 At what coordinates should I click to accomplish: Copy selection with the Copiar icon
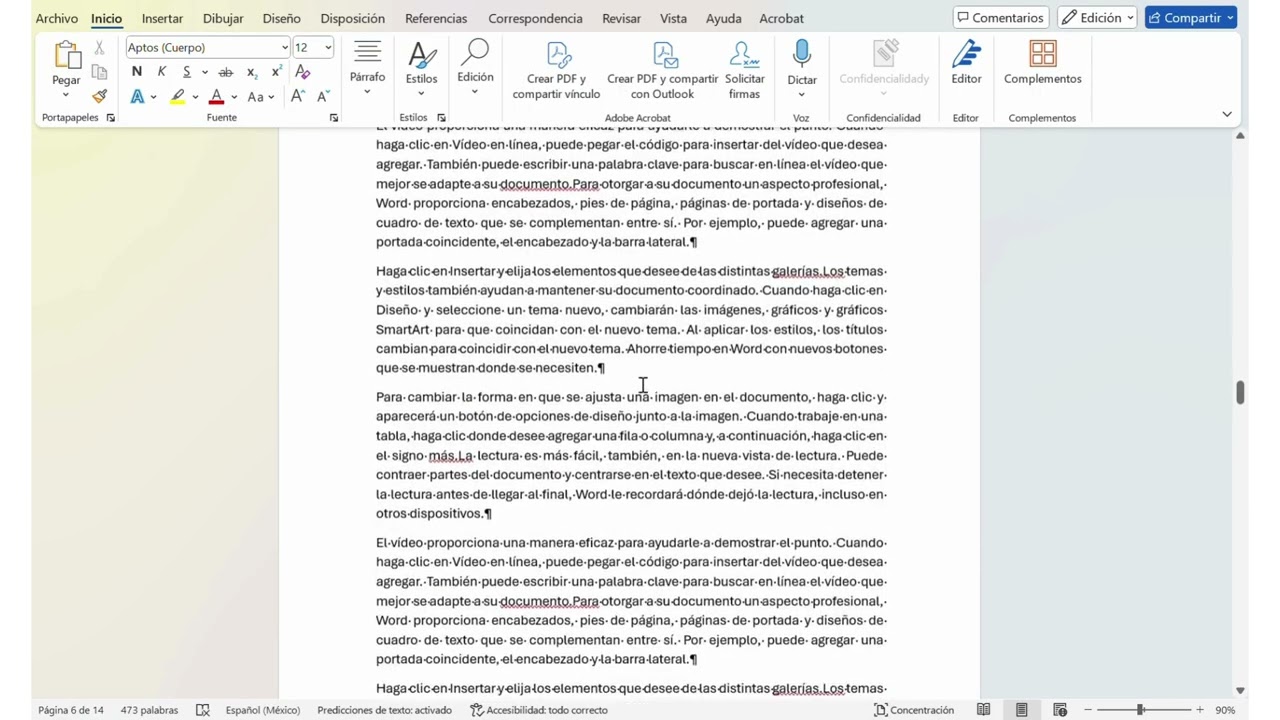pos(99,72)
